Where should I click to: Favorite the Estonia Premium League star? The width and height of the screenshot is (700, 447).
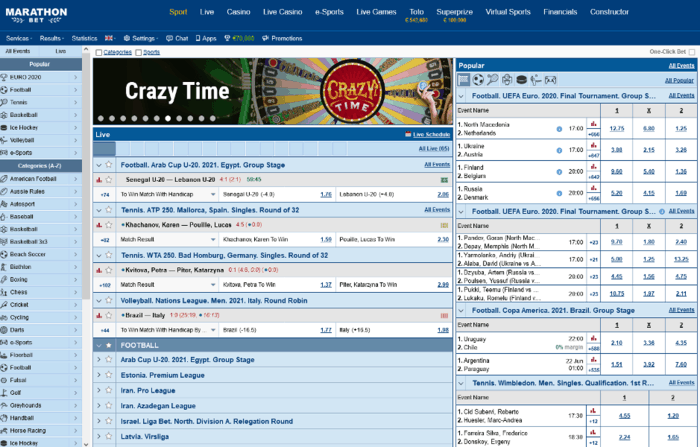click(108, 375)
